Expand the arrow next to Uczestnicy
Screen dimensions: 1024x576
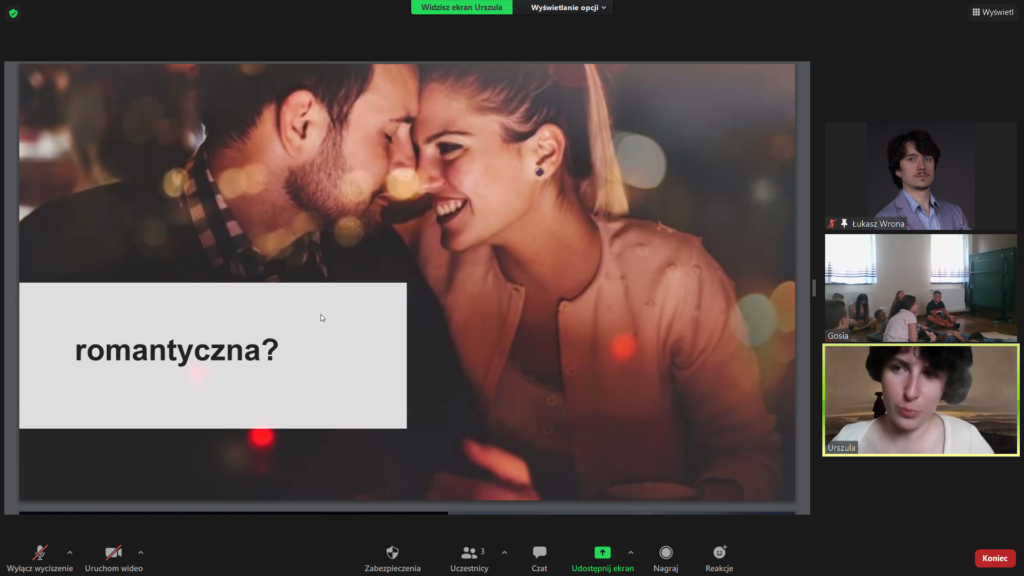[x=504, y=552]
